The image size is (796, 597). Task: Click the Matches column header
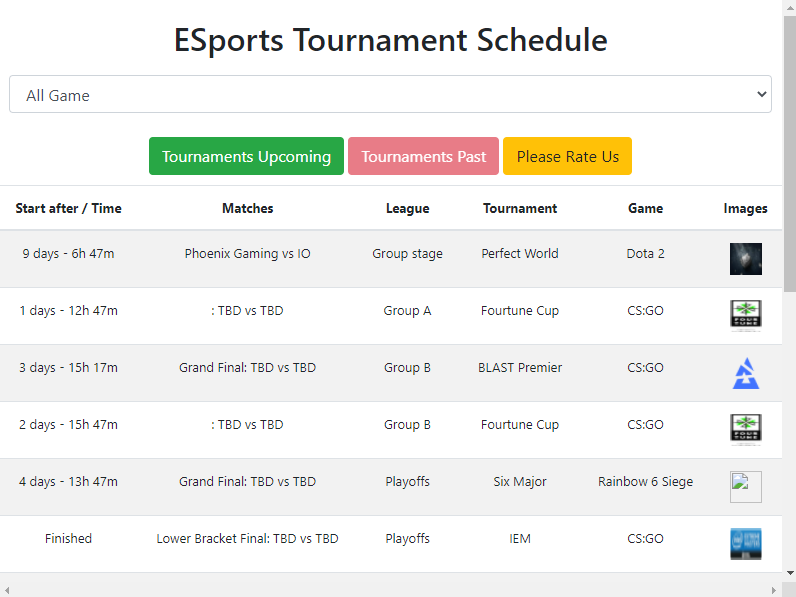click(x=247, y=209)
